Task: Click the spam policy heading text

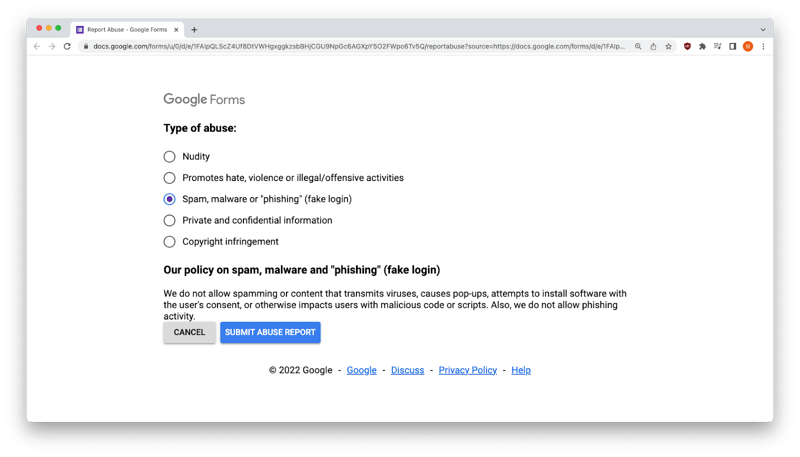Action: click(x=302, y=270)
